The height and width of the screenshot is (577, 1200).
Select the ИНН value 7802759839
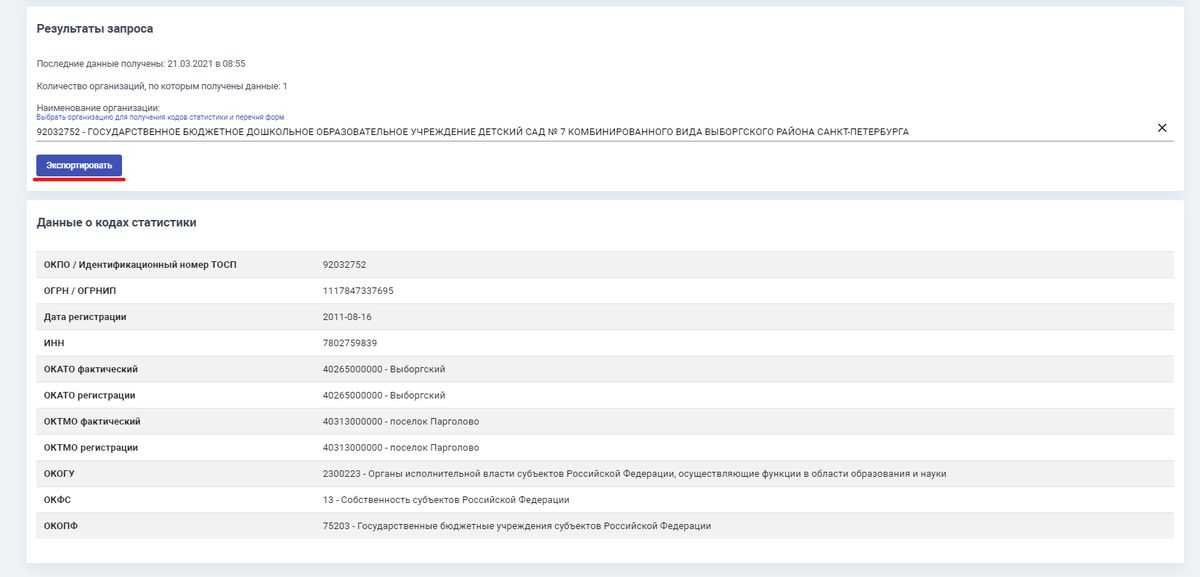[350, 343]
